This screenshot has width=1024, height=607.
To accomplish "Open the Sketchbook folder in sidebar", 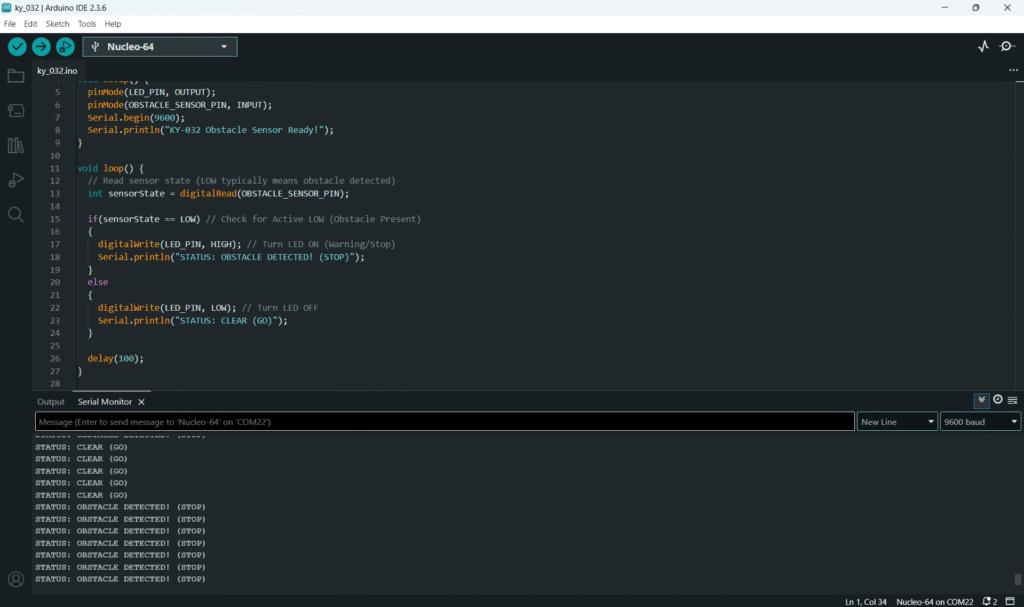I will point(16,76).
